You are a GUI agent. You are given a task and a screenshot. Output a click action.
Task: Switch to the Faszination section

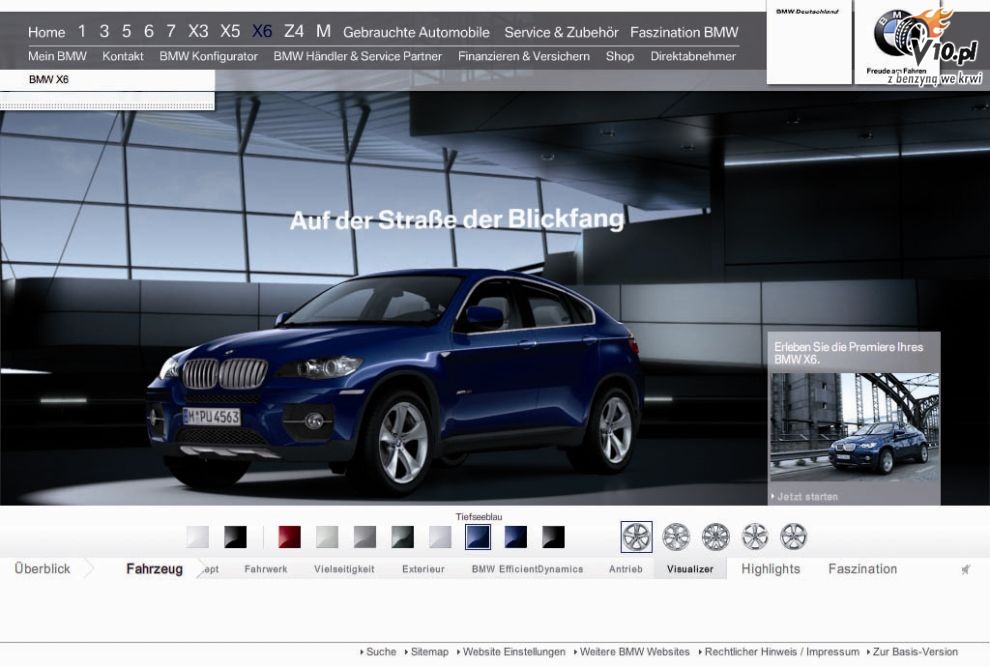(862, 568)
